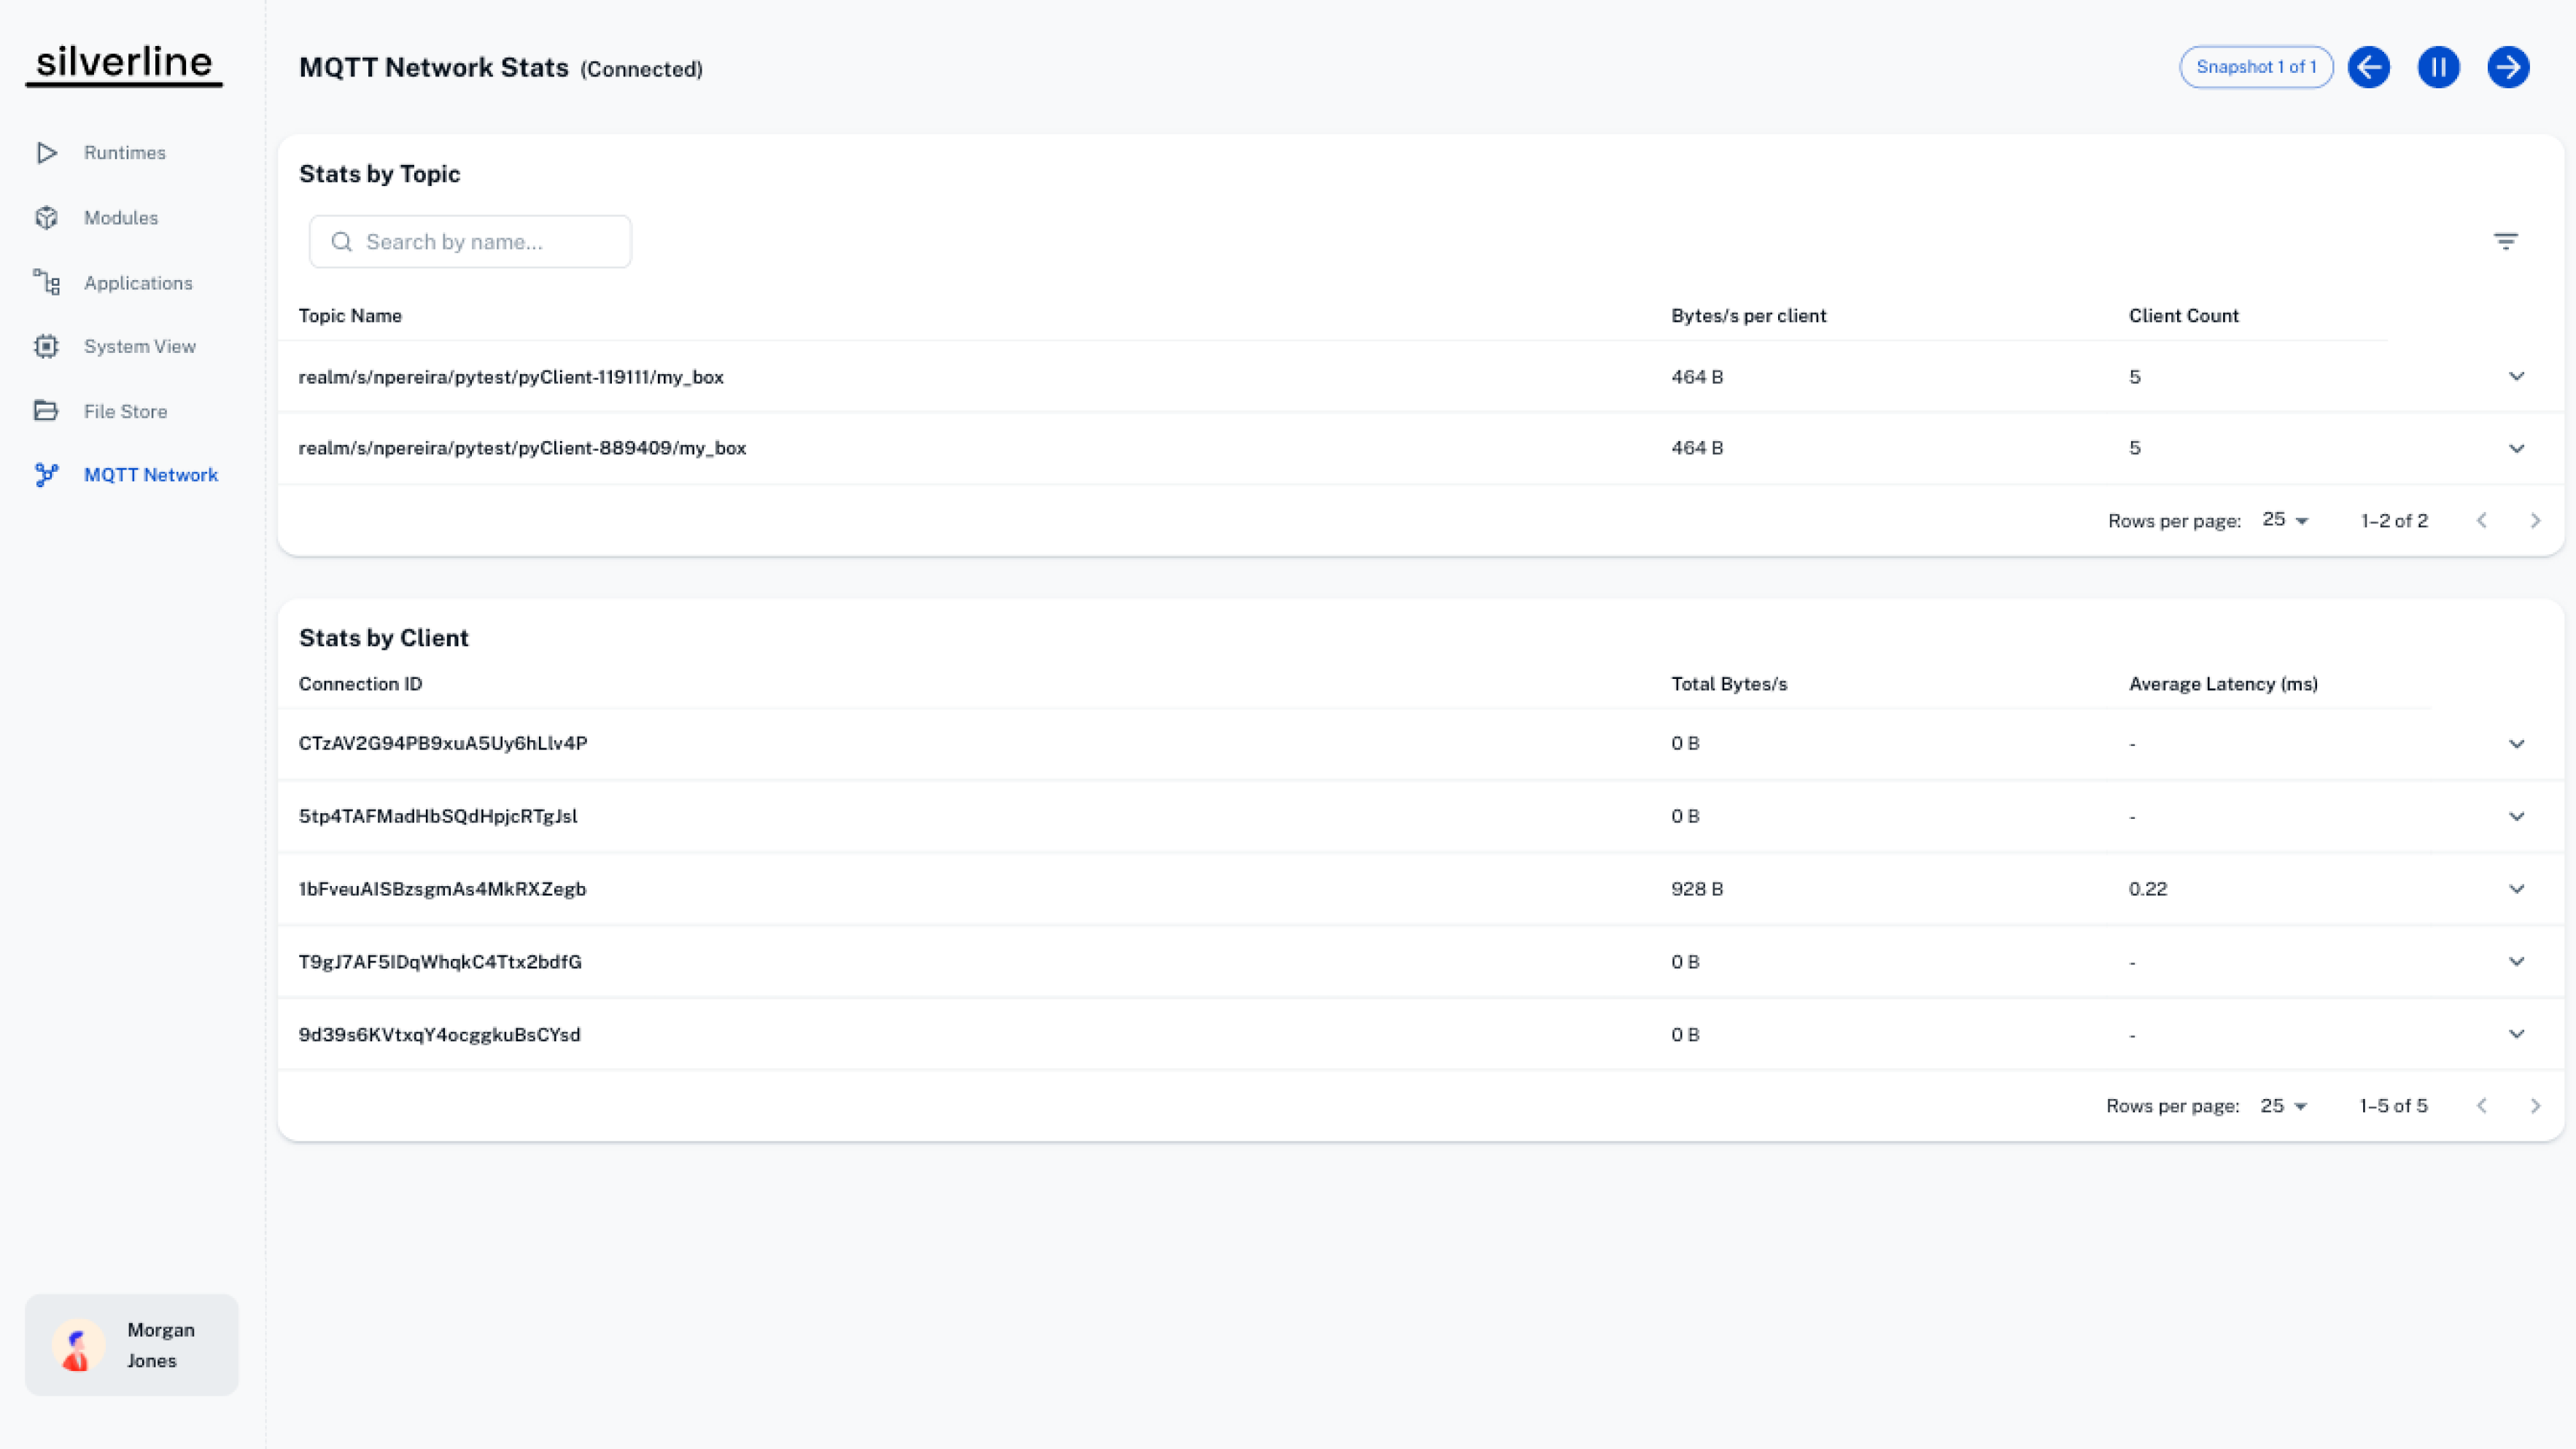Expand client 1bFveuAISBzsgmAs4MkRXZegb details
This screenshot has height=1449, width=2576.
[x=2516, y=889]
